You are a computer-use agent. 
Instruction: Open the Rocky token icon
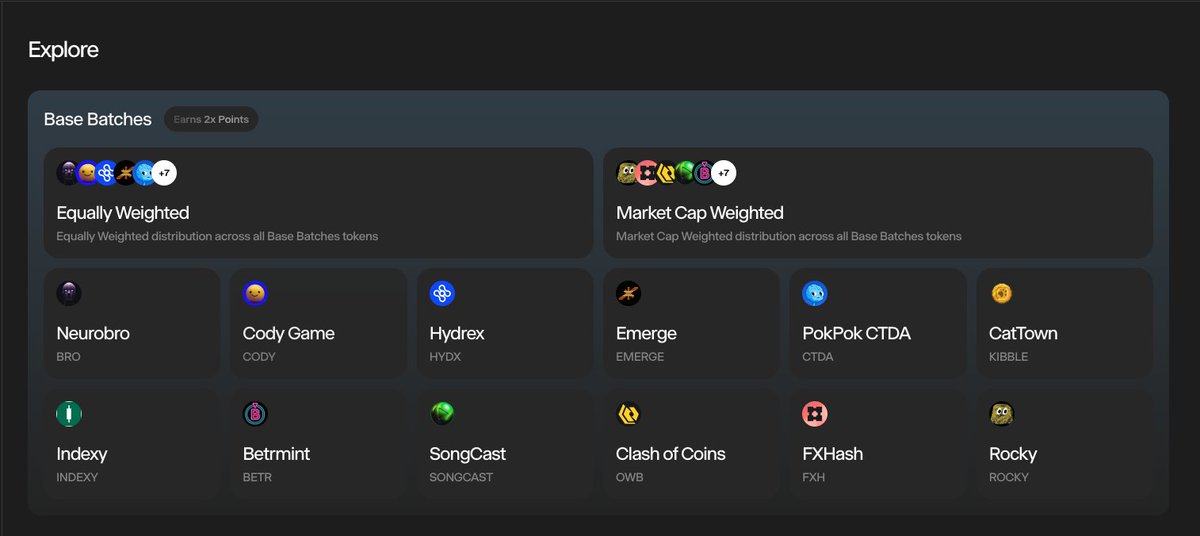1002,413
